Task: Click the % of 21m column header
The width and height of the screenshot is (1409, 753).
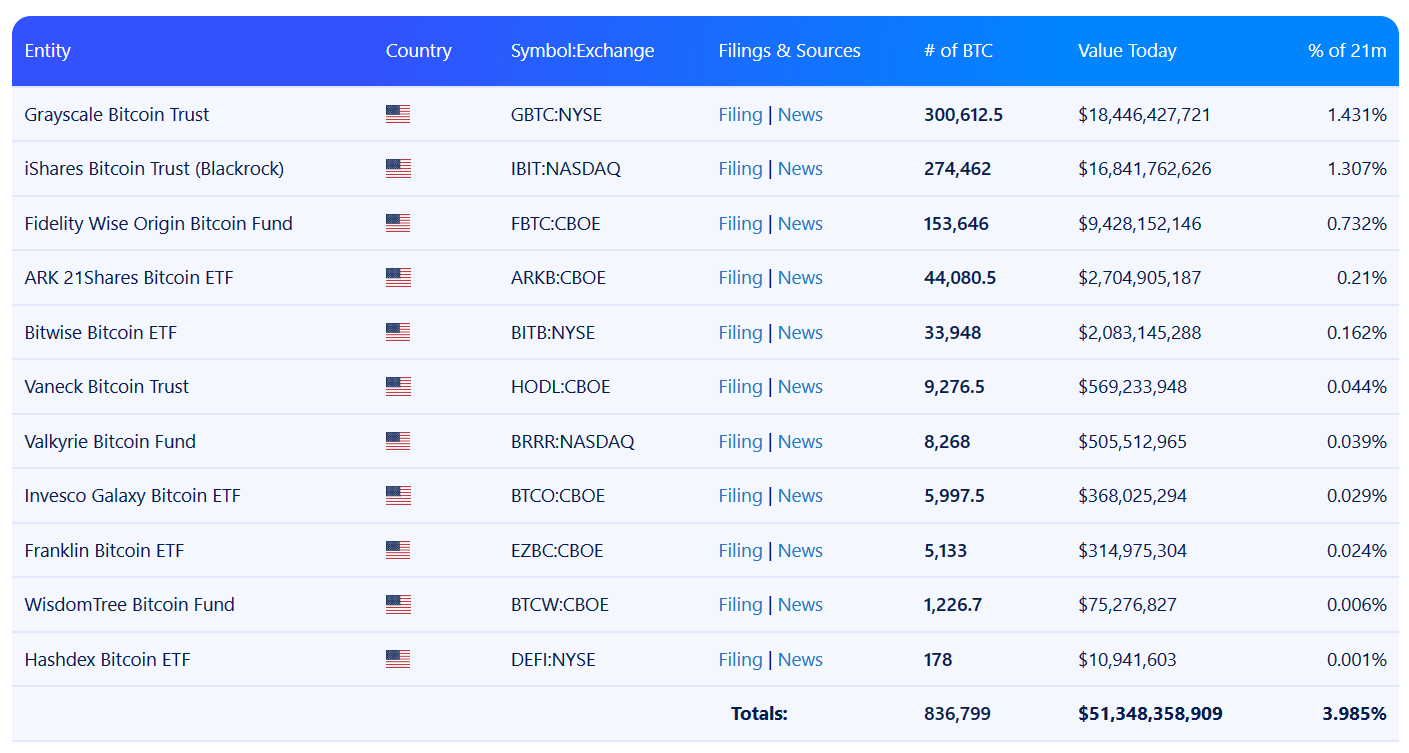Action: [x=1347, y=51]
